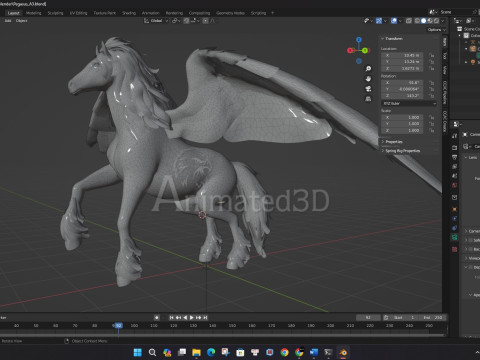Click Location X value field

402,55
